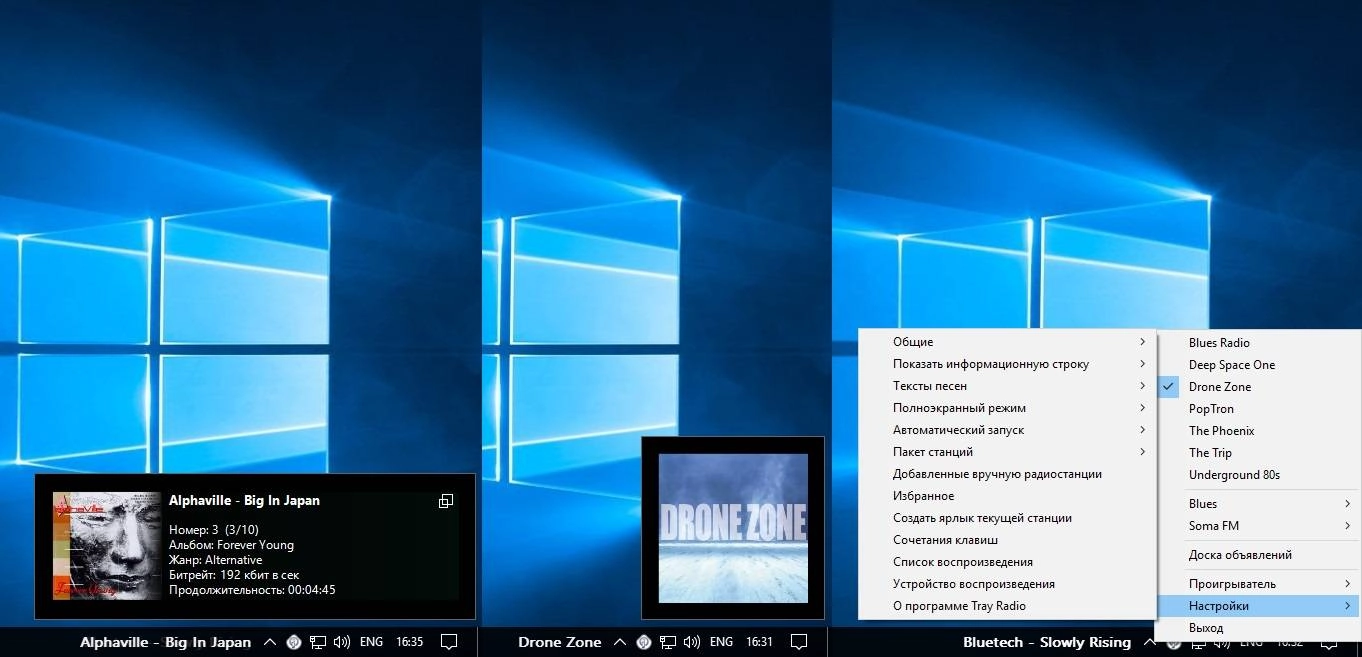This screenshot has height=657, width=1362.
Task: Open the Тексты песен submenu
Action: coord(1007,386)
